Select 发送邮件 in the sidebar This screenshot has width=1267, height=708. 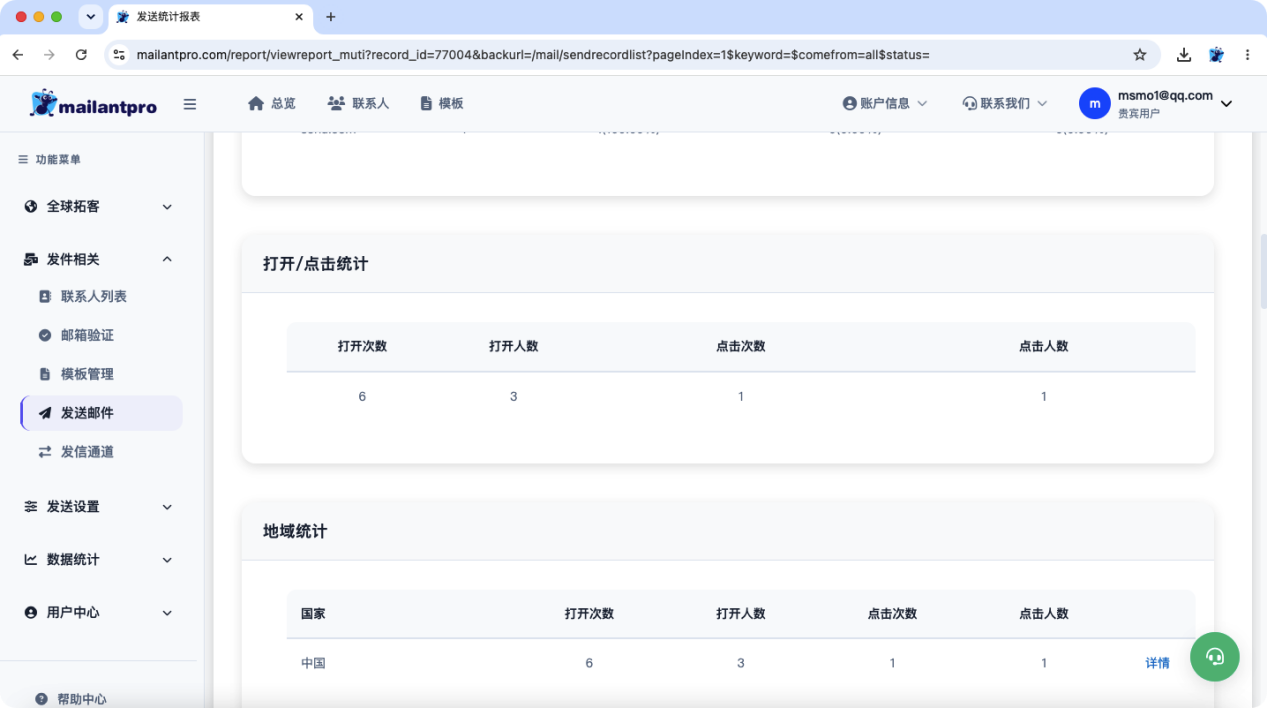coord(101,413)
